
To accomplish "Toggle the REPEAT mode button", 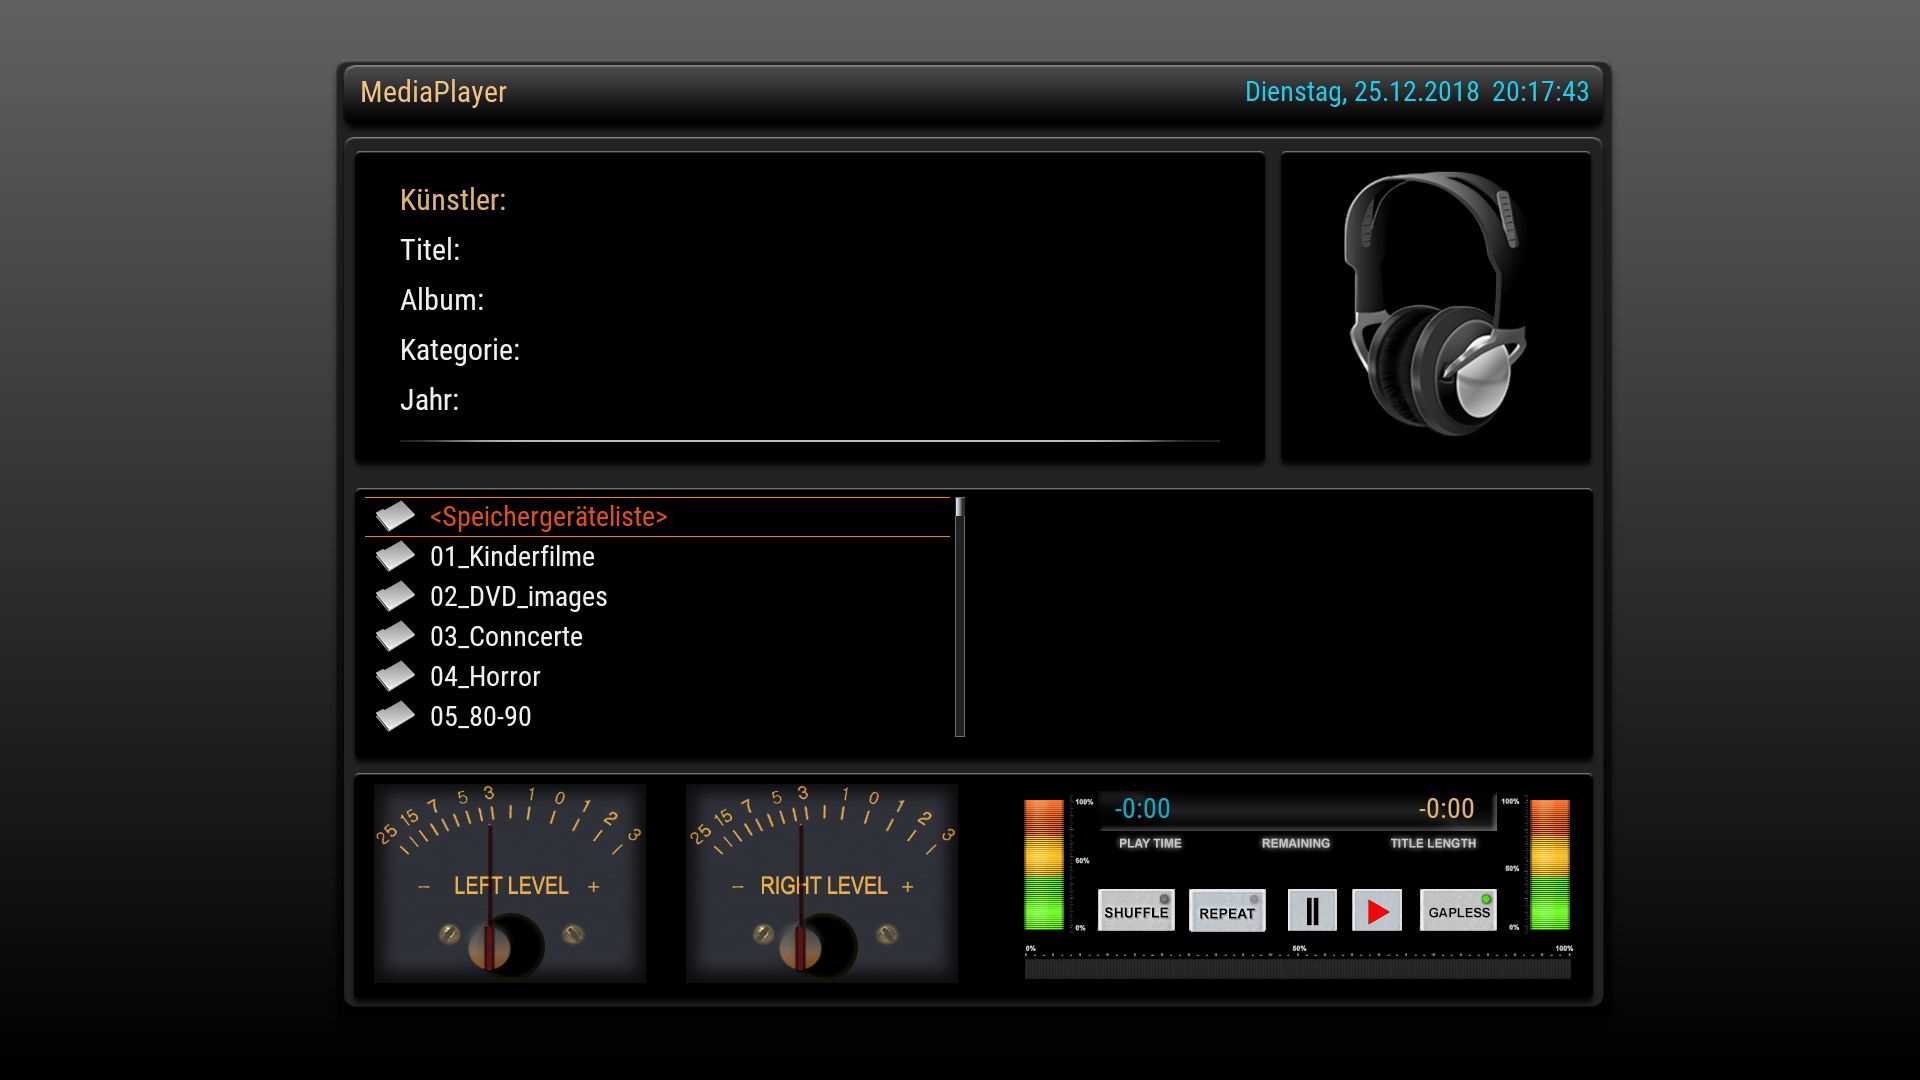I will click(1227, 911).
